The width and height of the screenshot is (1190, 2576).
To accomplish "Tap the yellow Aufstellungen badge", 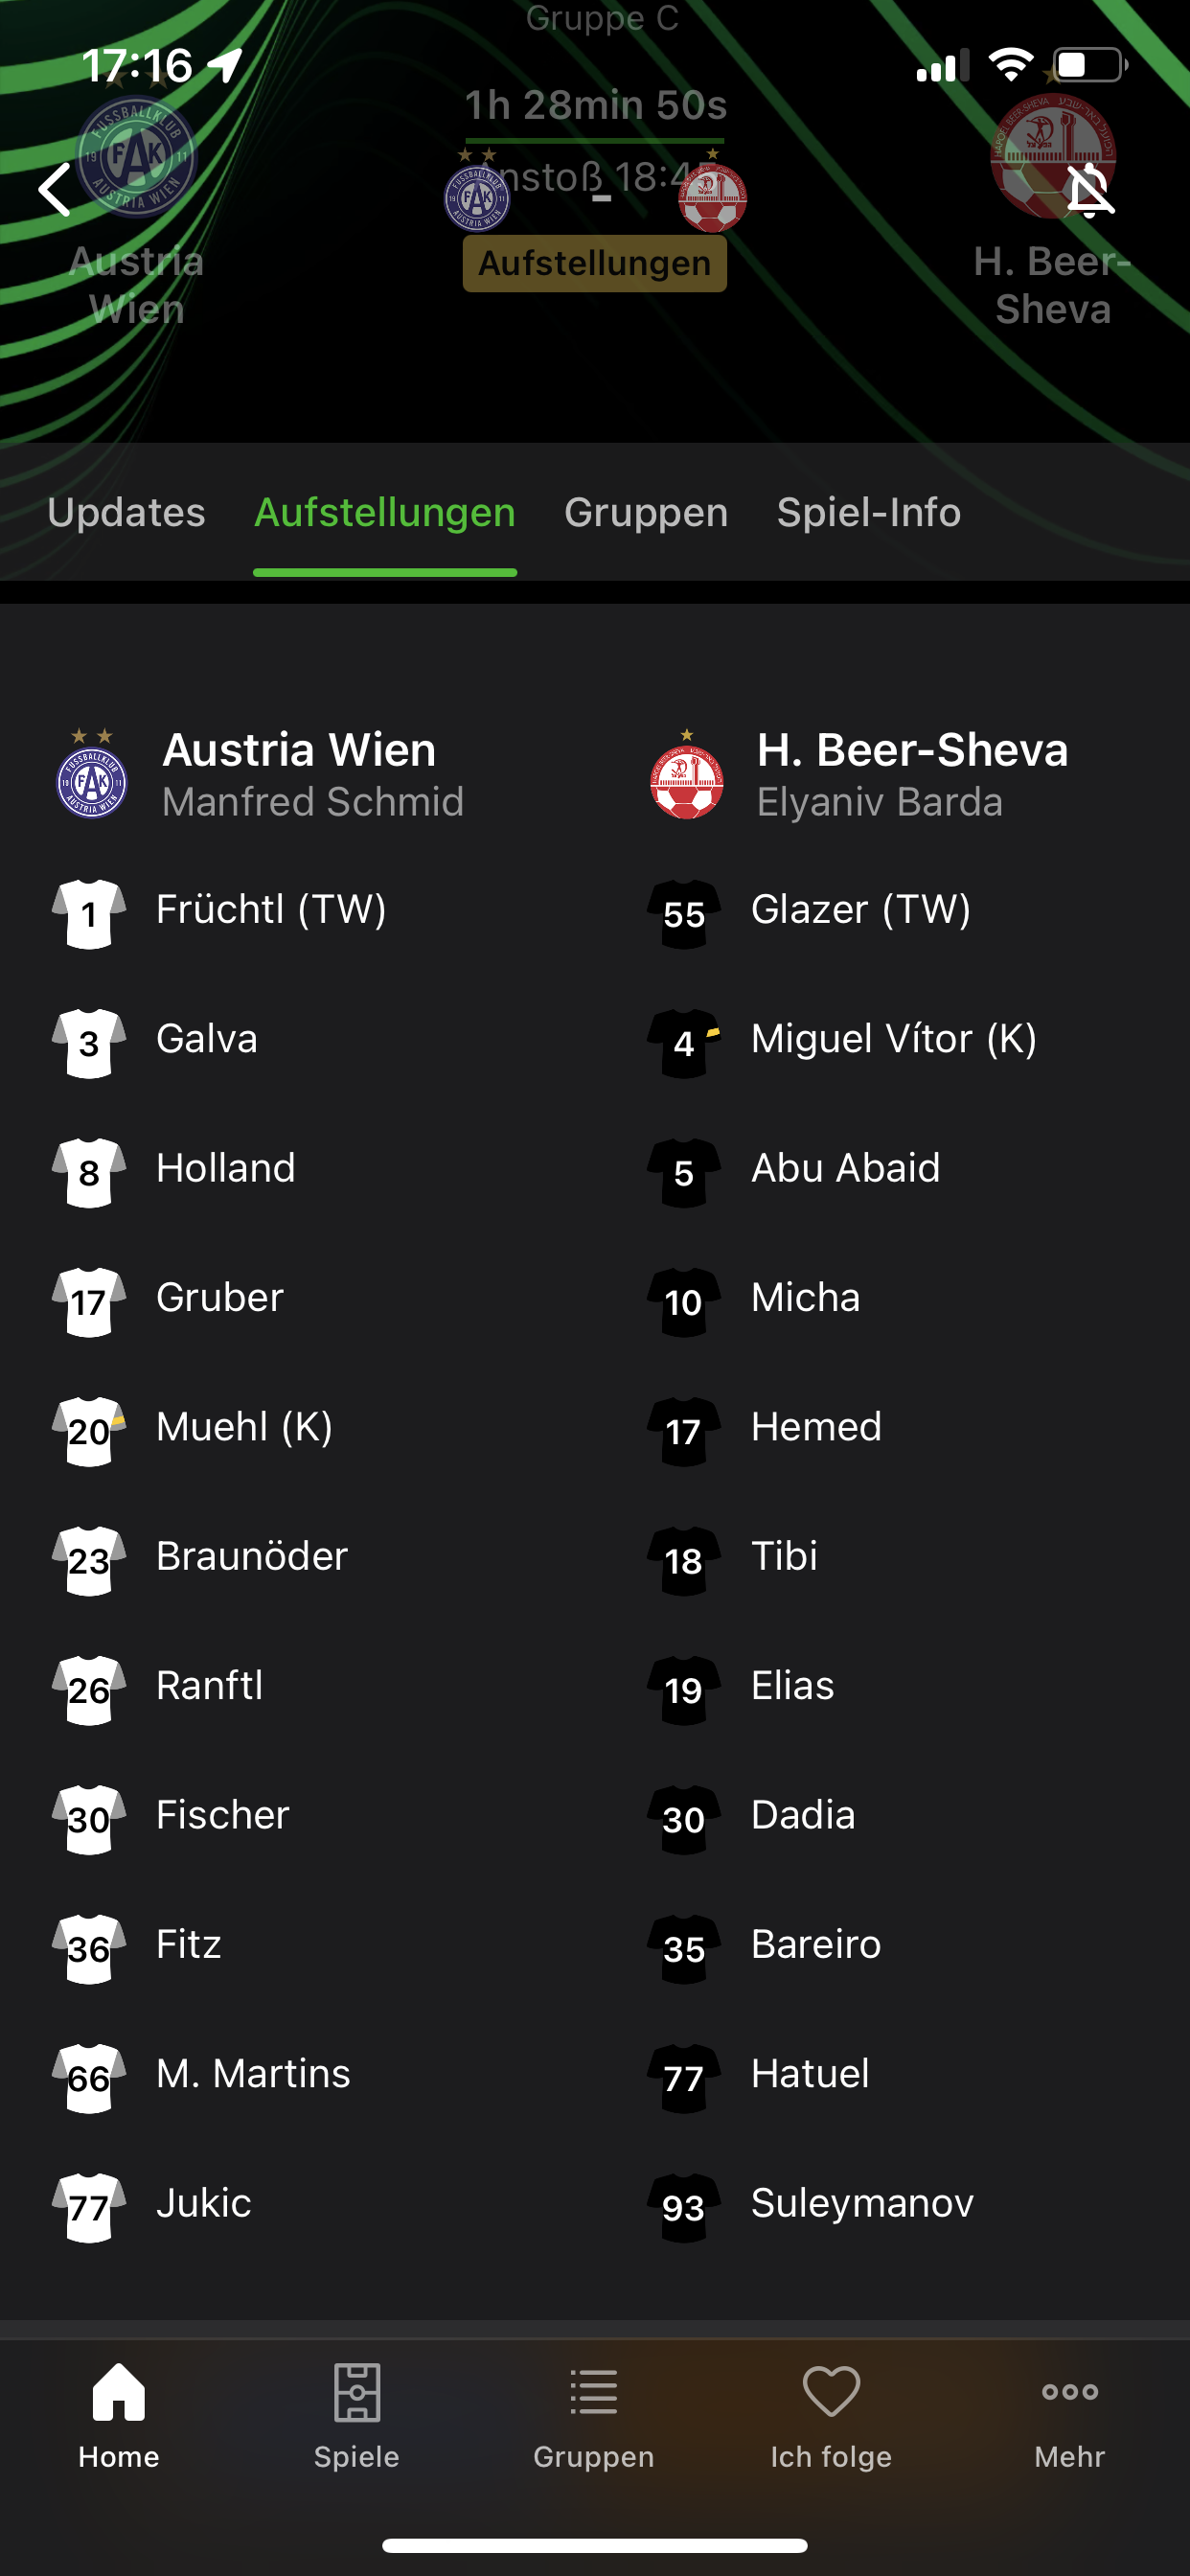I will pyautogui.click(x=595, y=263).
